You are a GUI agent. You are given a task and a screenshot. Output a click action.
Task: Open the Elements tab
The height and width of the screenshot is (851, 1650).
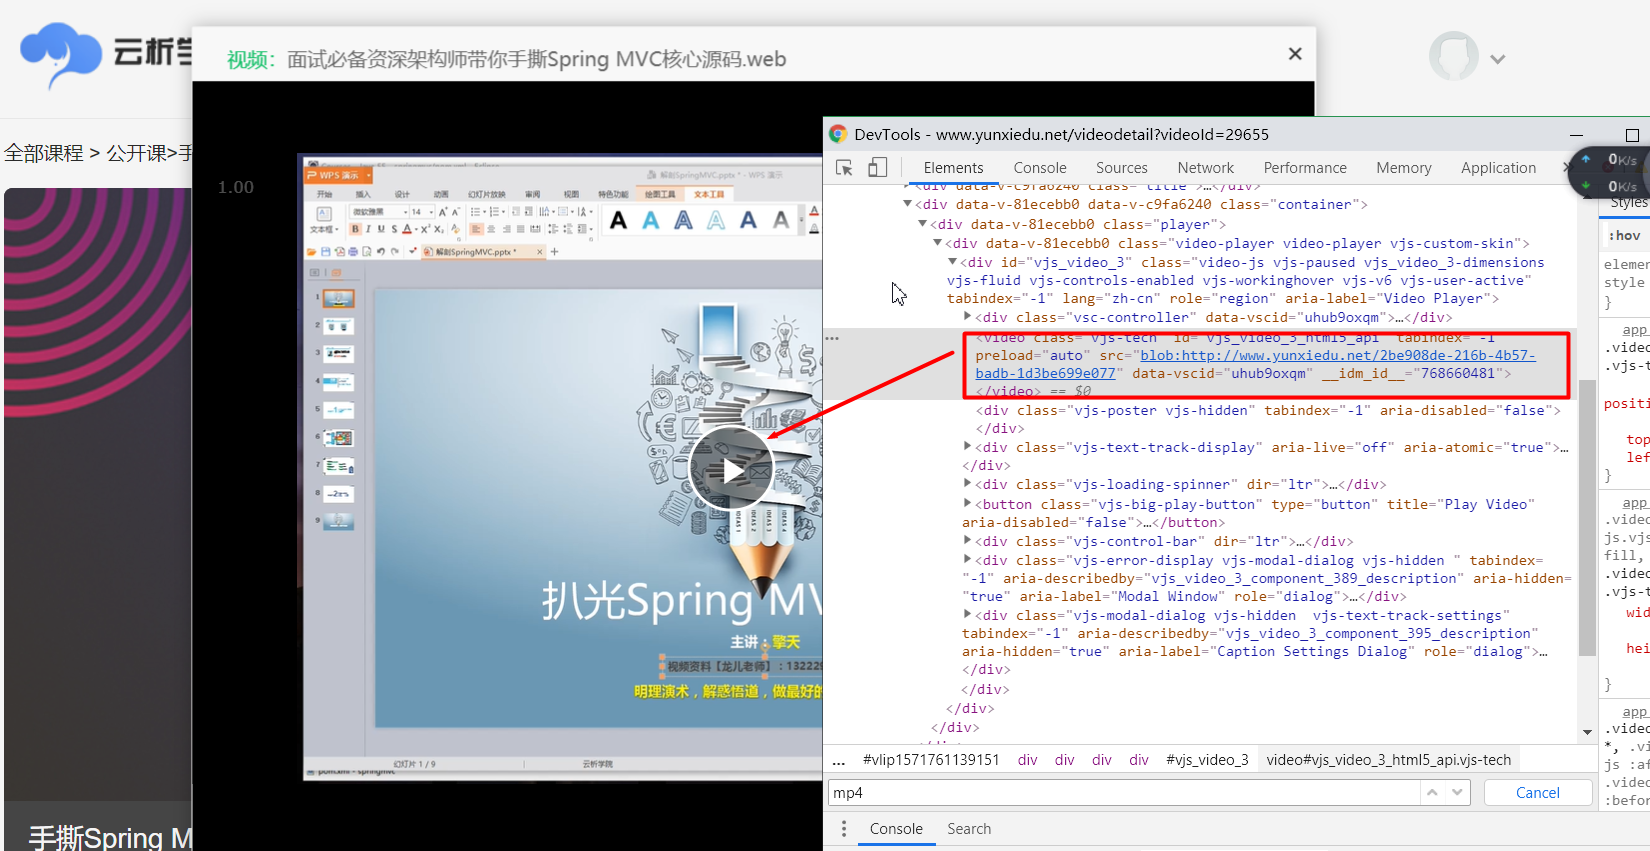click(x=953, y=168)
